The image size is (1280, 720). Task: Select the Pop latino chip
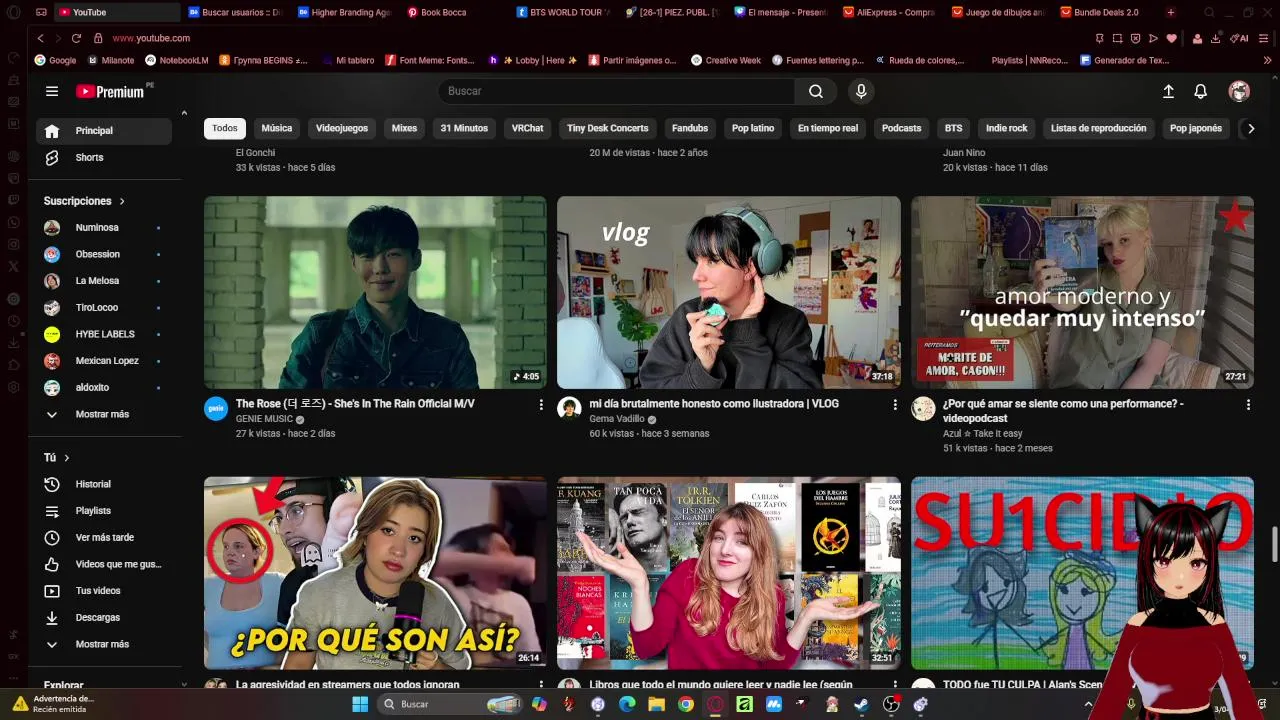(753, 128)
